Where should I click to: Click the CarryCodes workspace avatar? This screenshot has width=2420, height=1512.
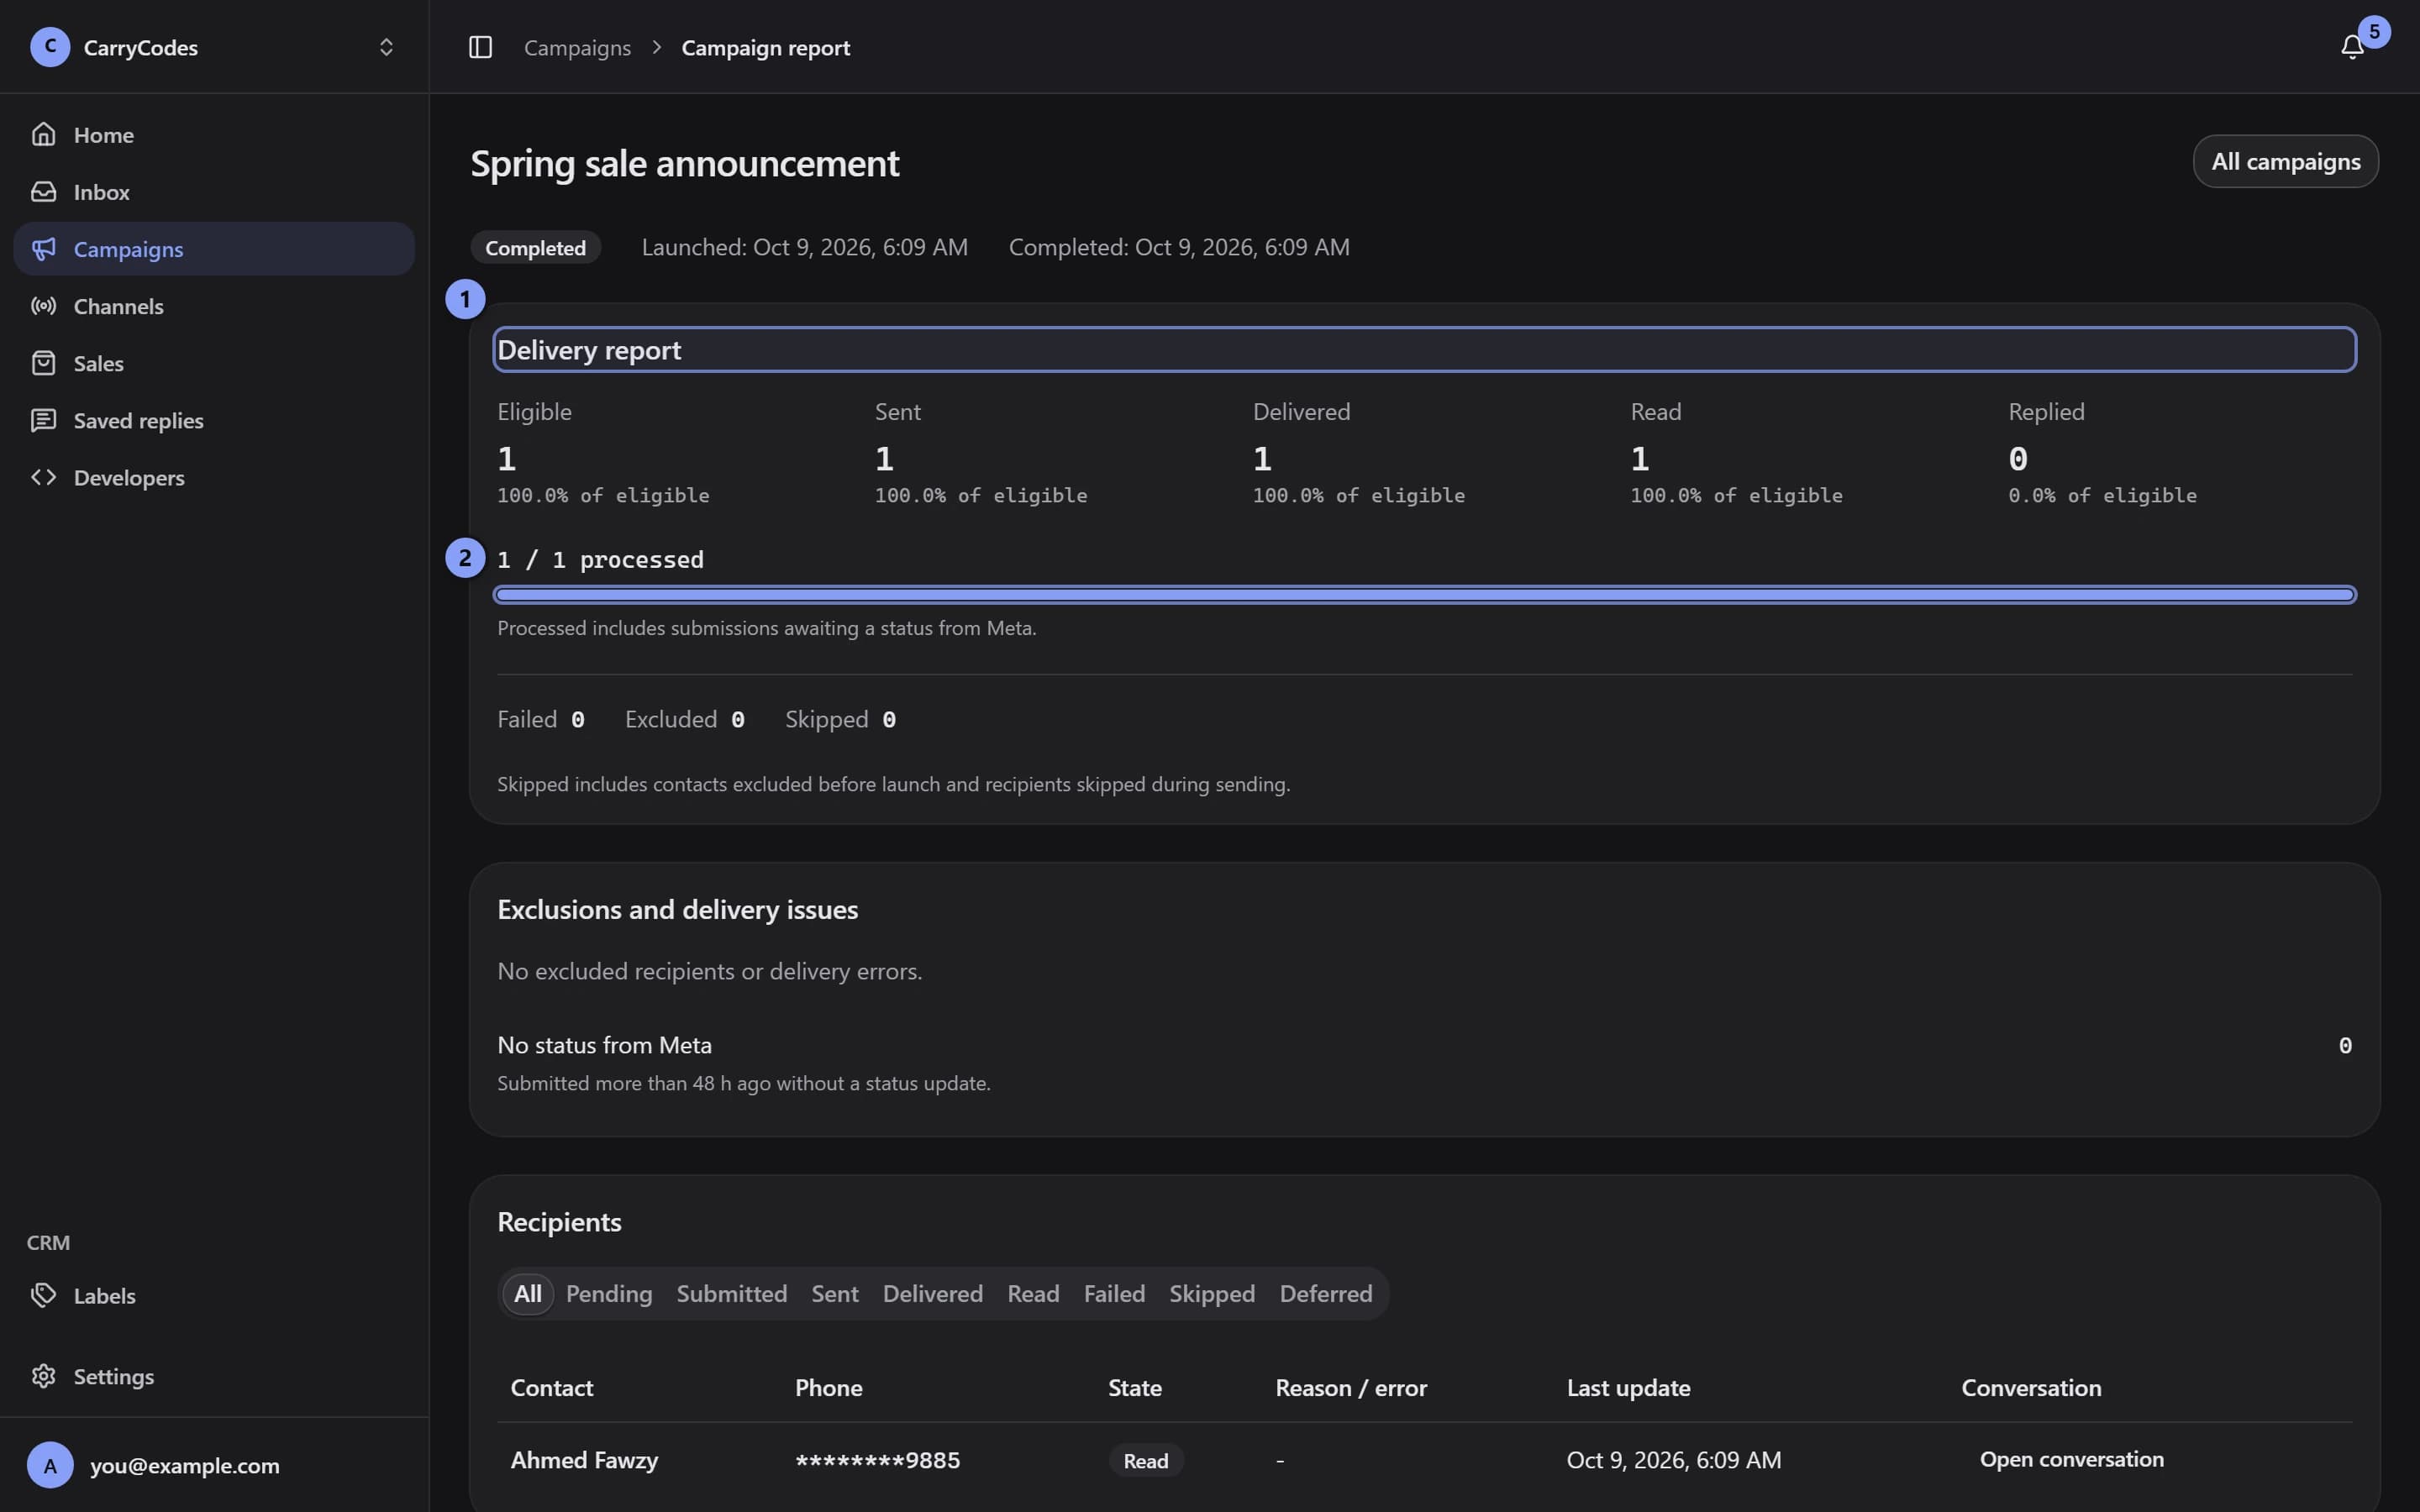50,47
